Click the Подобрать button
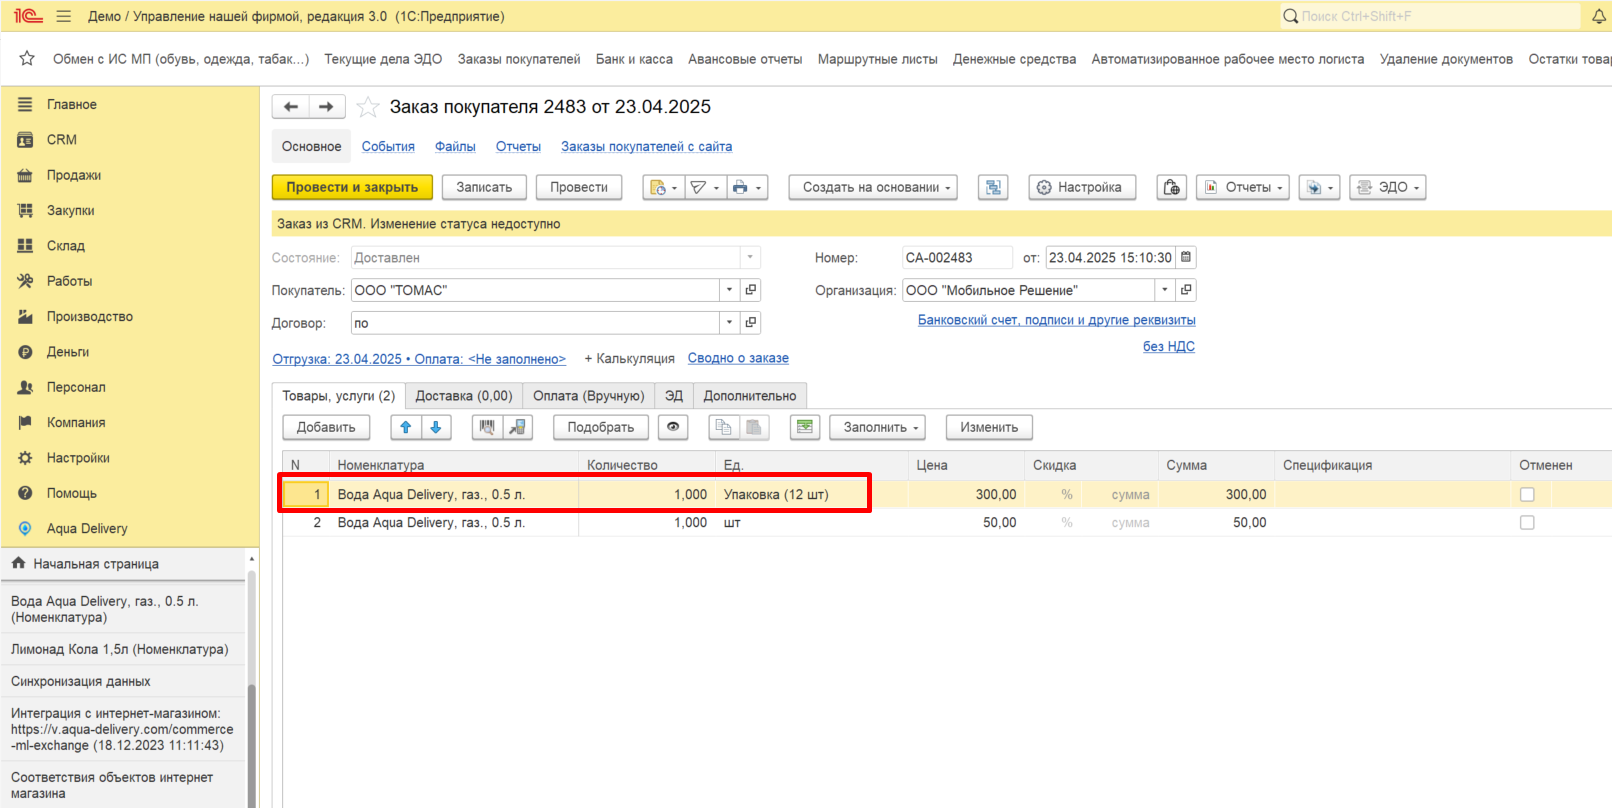This screenshot has height=808, width=1612. [x=601, y=427]
